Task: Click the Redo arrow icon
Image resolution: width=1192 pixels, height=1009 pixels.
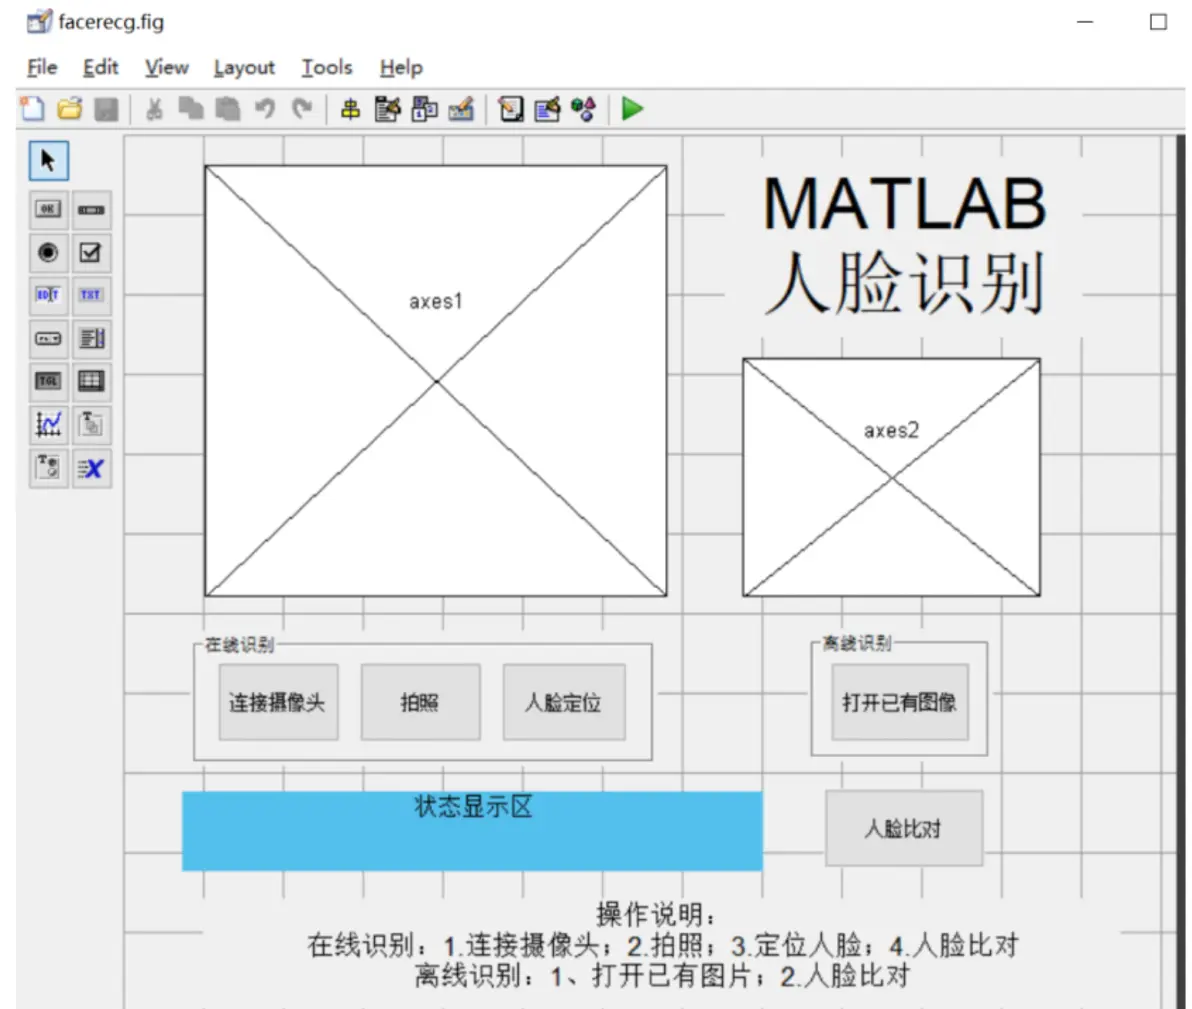Action: pyautogui.click(x=302, y=109)
